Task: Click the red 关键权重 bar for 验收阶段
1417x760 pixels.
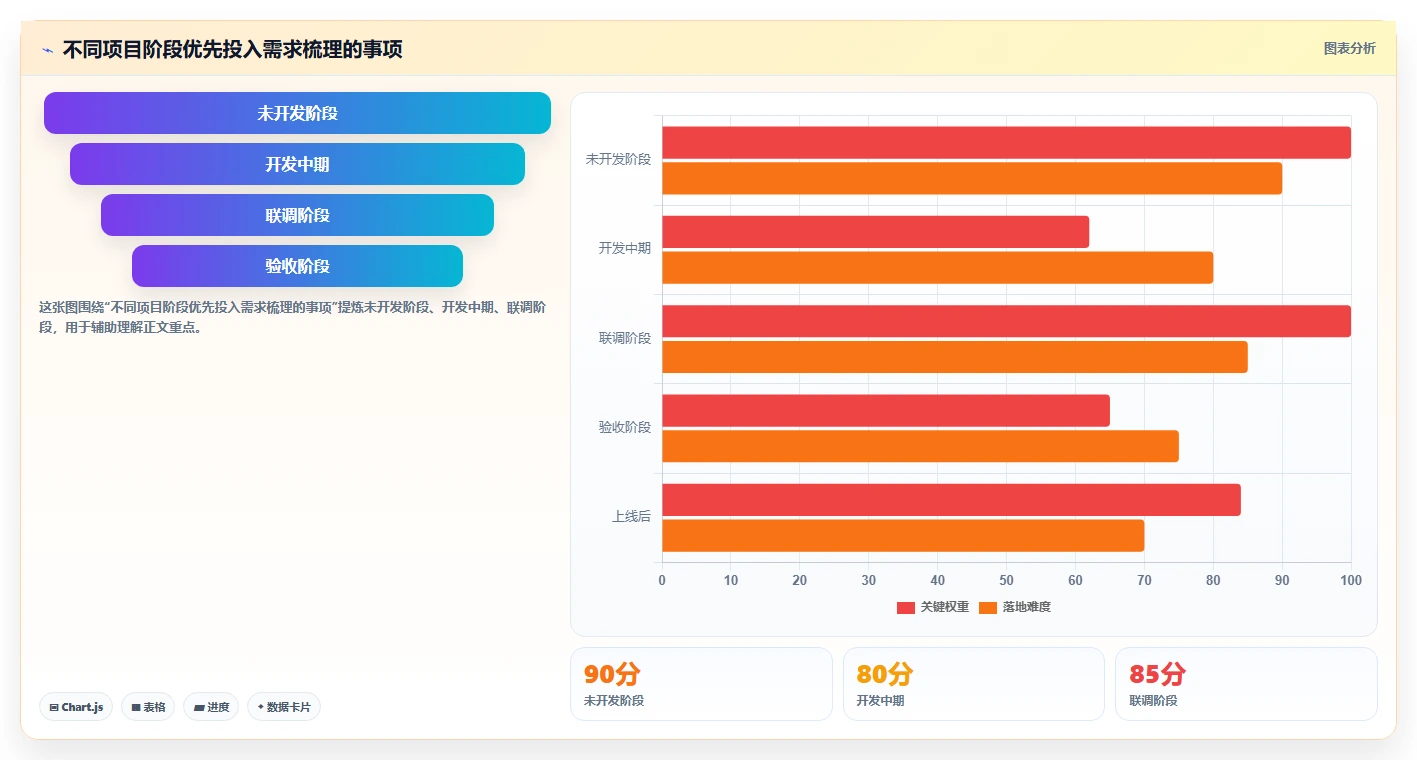Action: pyautogui.click(x=886, y=410)
